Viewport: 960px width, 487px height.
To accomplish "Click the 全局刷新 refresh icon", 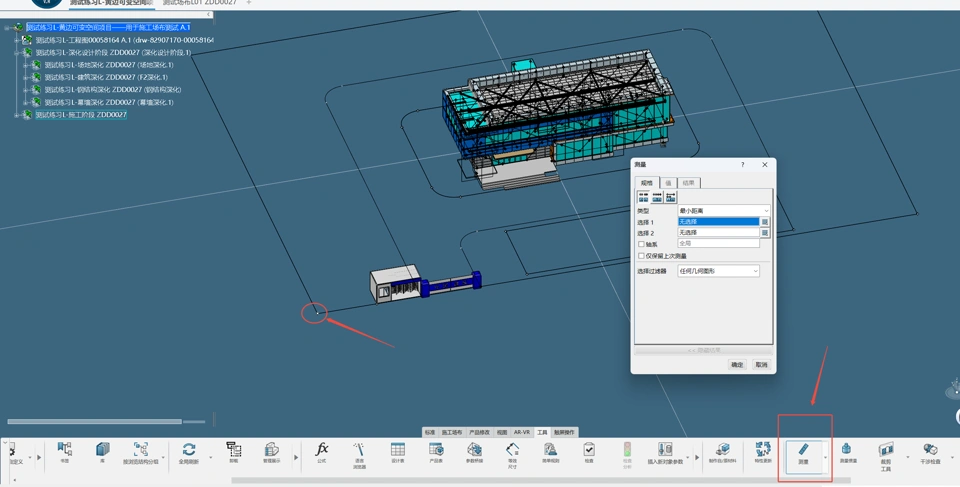I will click(188, 451).
